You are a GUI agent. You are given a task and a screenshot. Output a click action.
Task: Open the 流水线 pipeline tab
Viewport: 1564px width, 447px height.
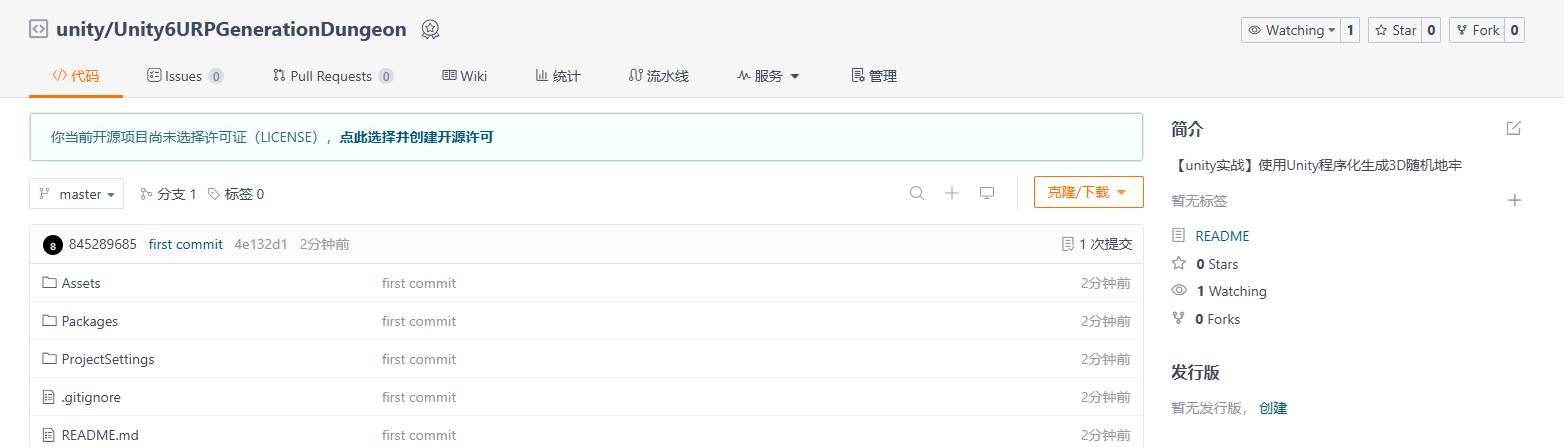[659, 76]
